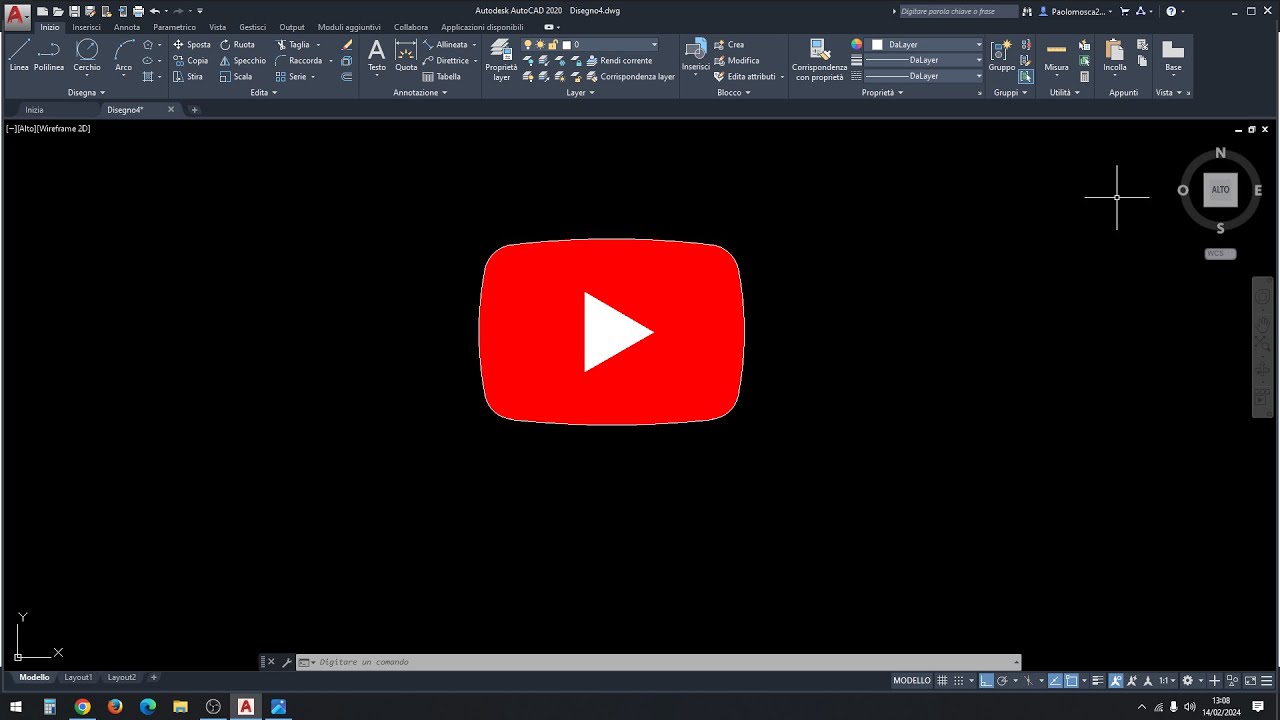Screen dimensions: 1280x720
Task: Switch to the Output ribbon tab
Action: pos(292,27)
